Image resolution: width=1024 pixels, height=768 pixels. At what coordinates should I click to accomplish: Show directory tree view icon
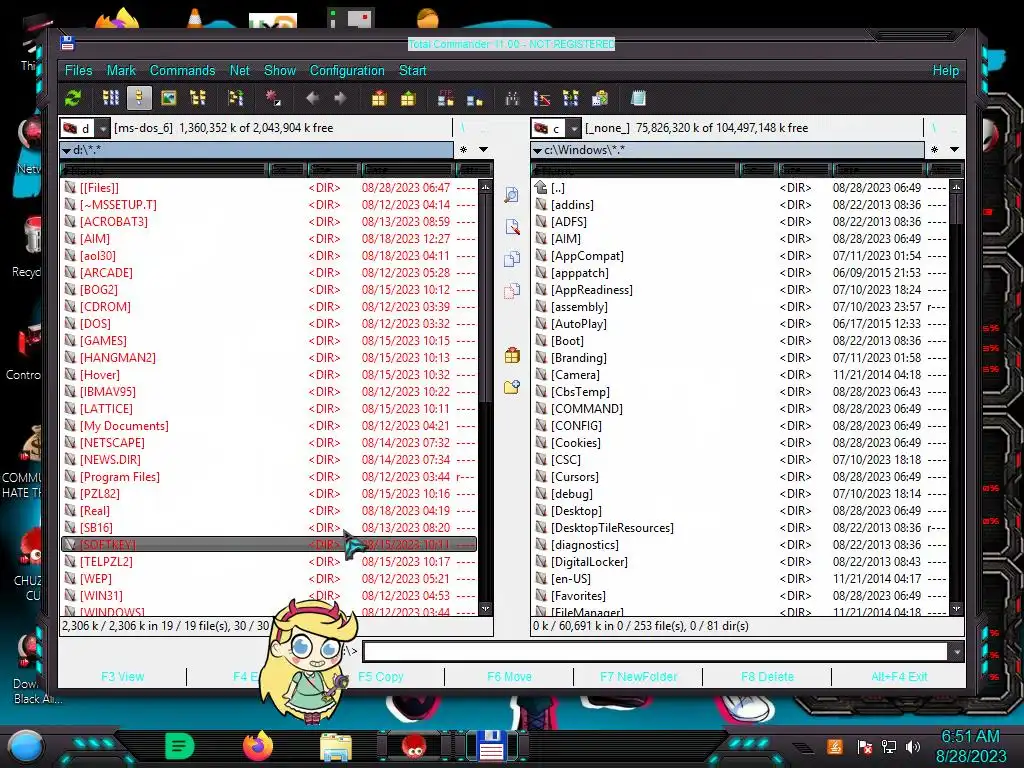[x=198, y=99]
